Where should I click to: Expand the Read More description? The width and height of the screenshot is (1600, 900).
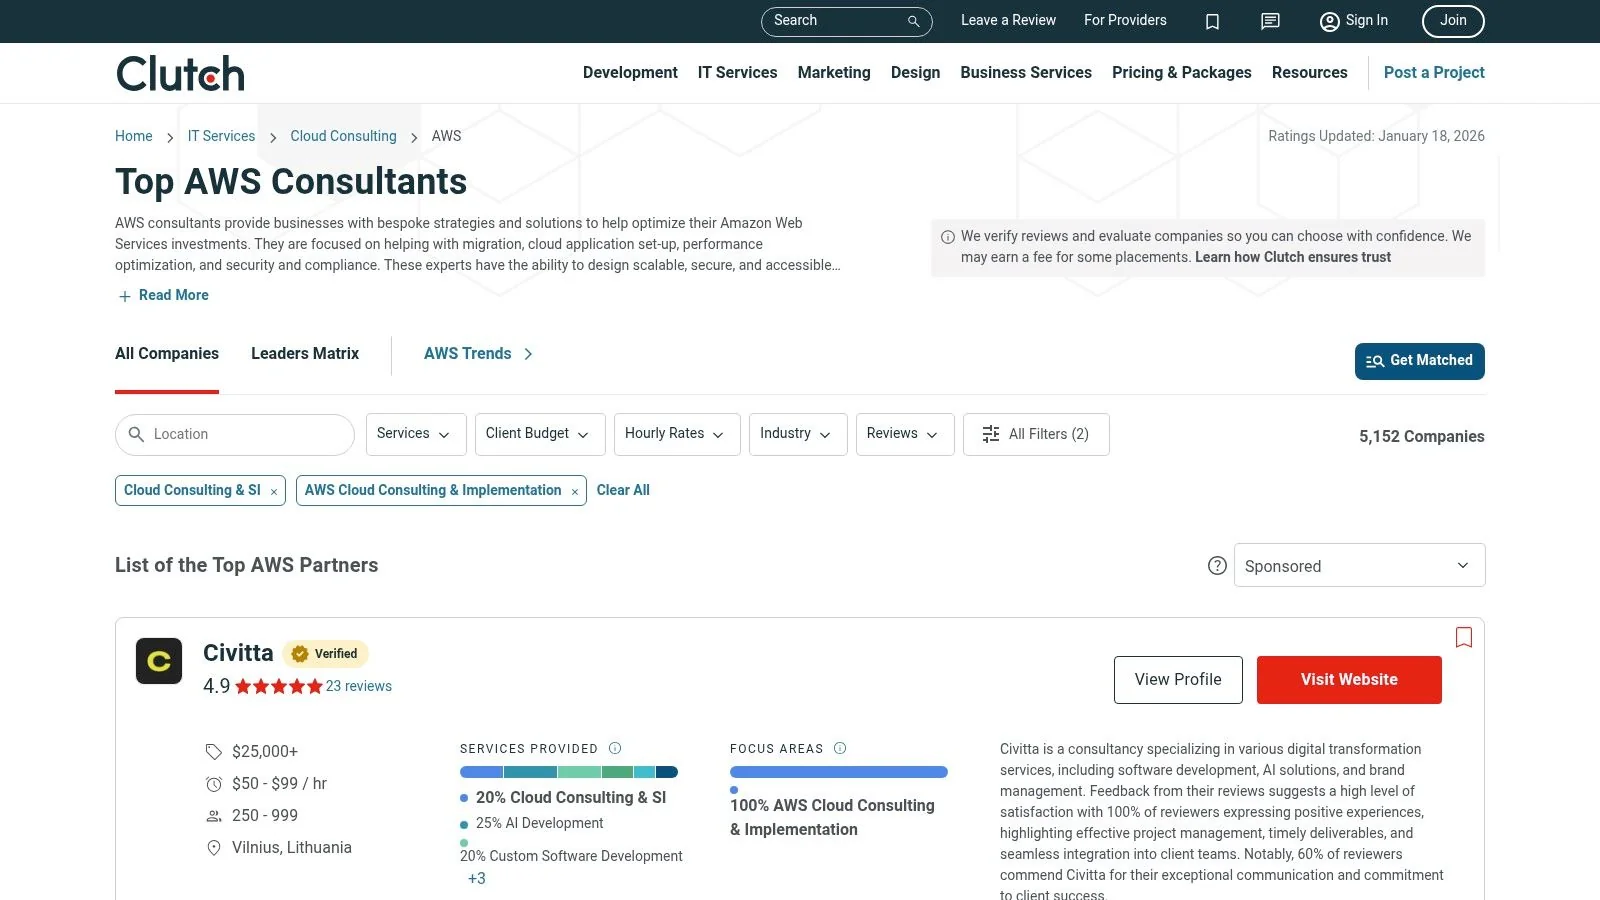click(x=163, y=295)
